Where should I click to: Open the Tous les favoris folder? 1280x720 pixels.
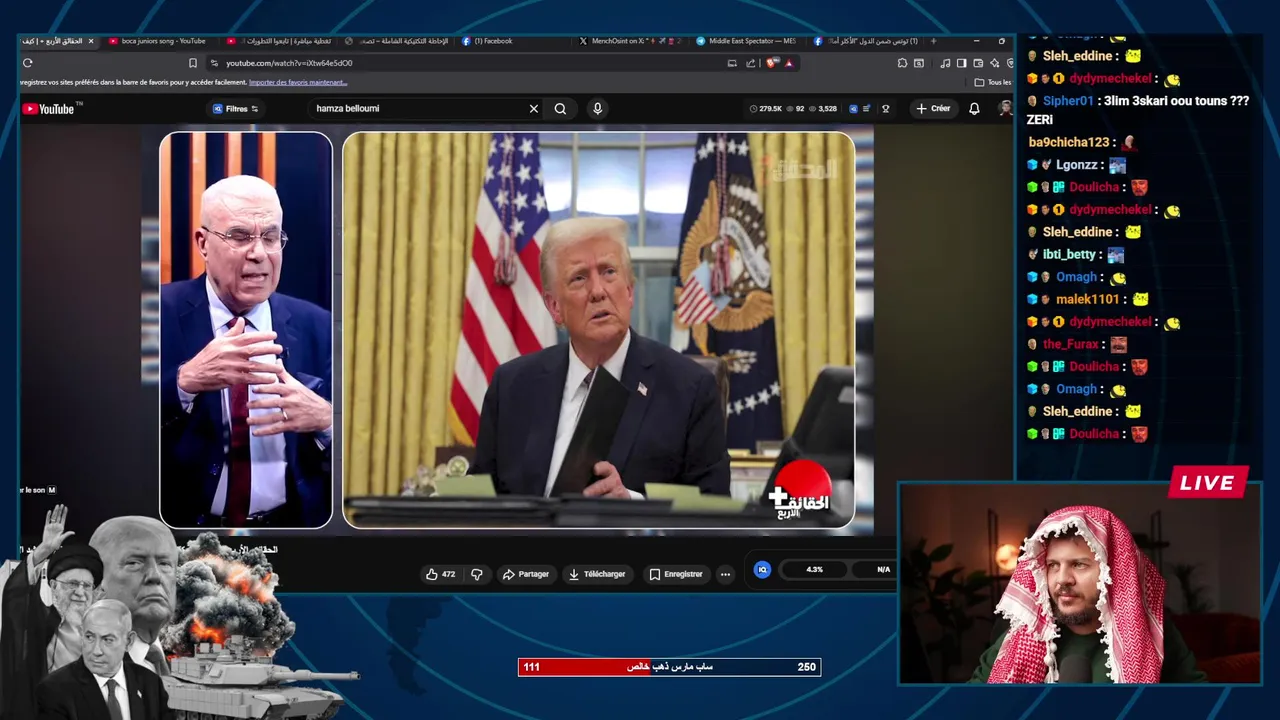click(993, 82)
